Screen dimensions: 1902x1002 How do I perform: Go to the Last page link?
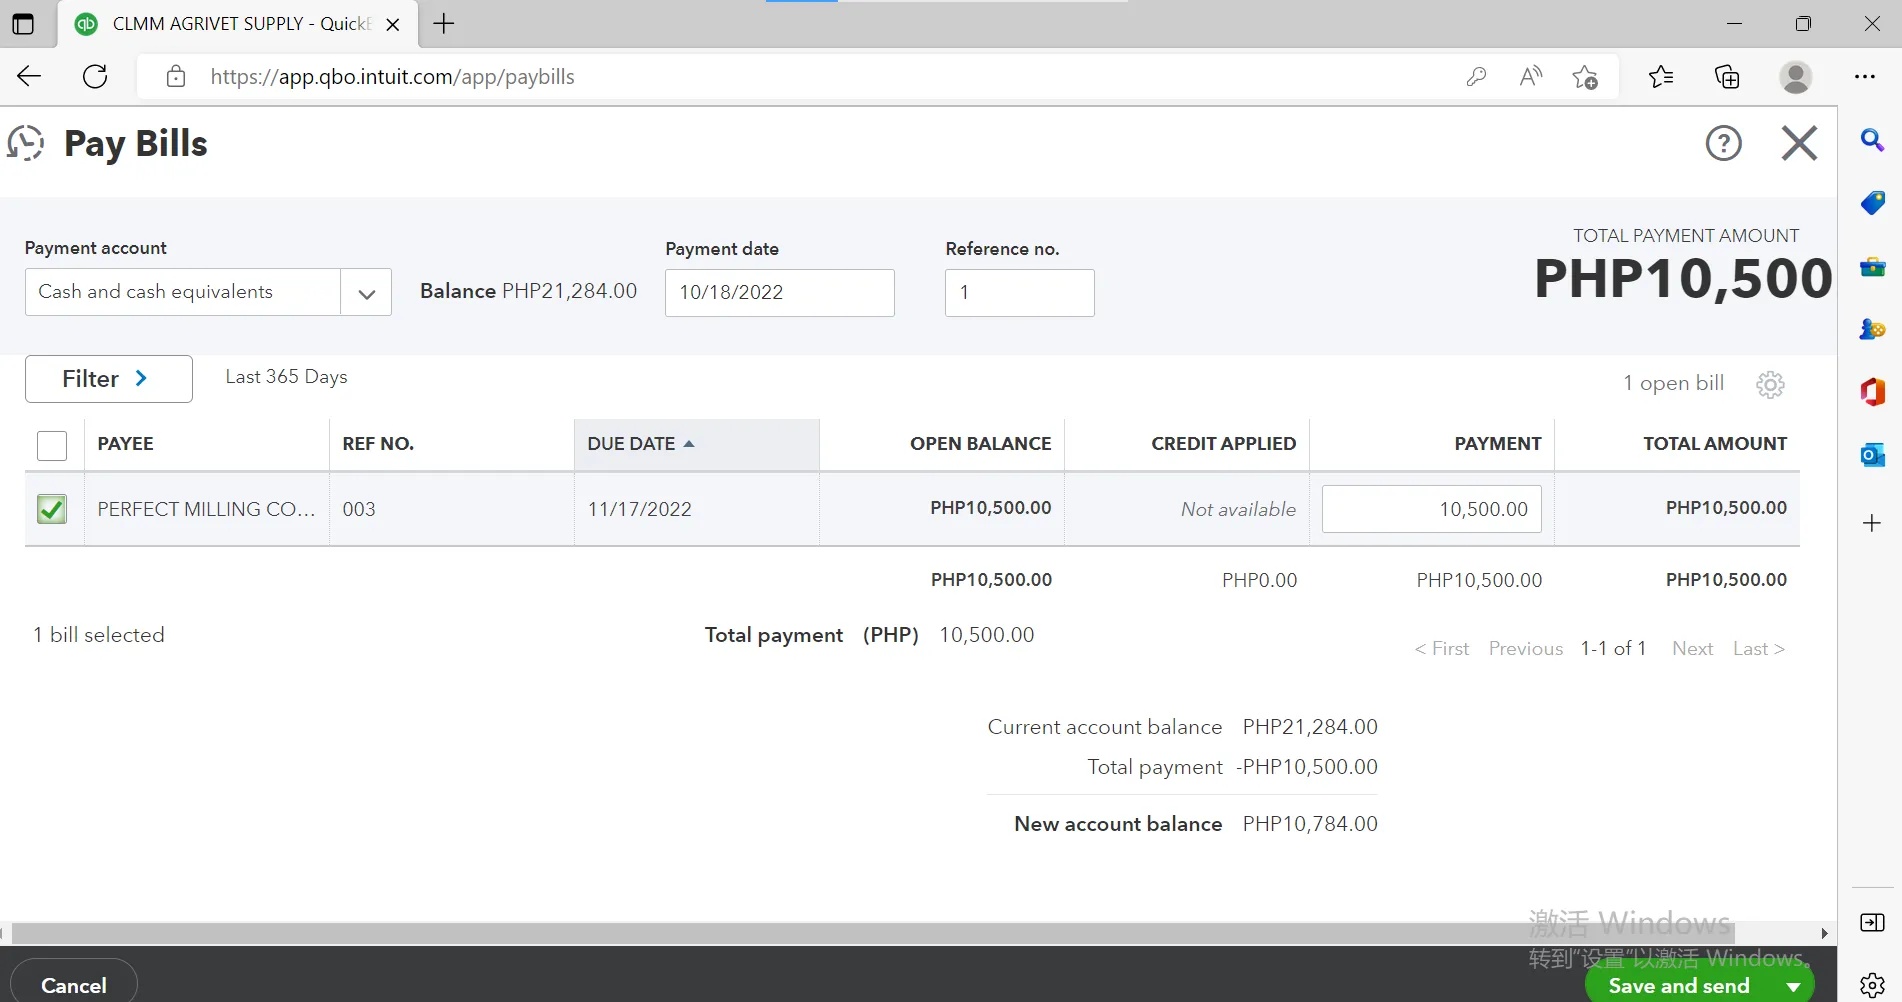point(1758,649)
